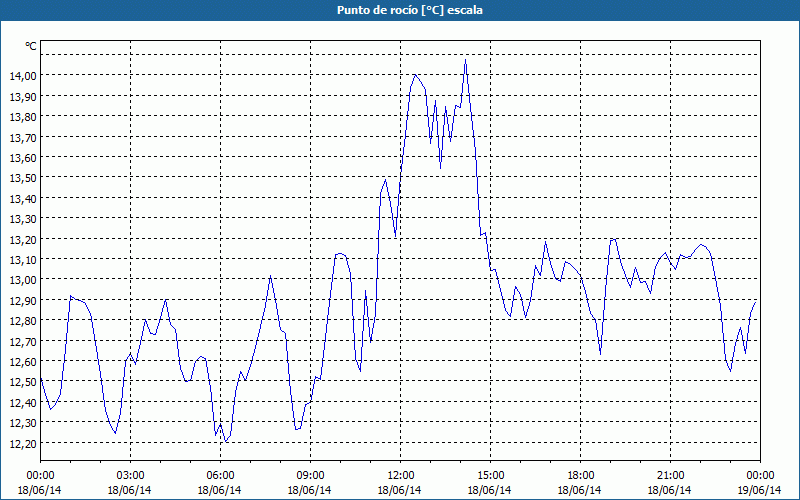
Task: Select the 09:00 time label
Action: click(x=310, y=476)
